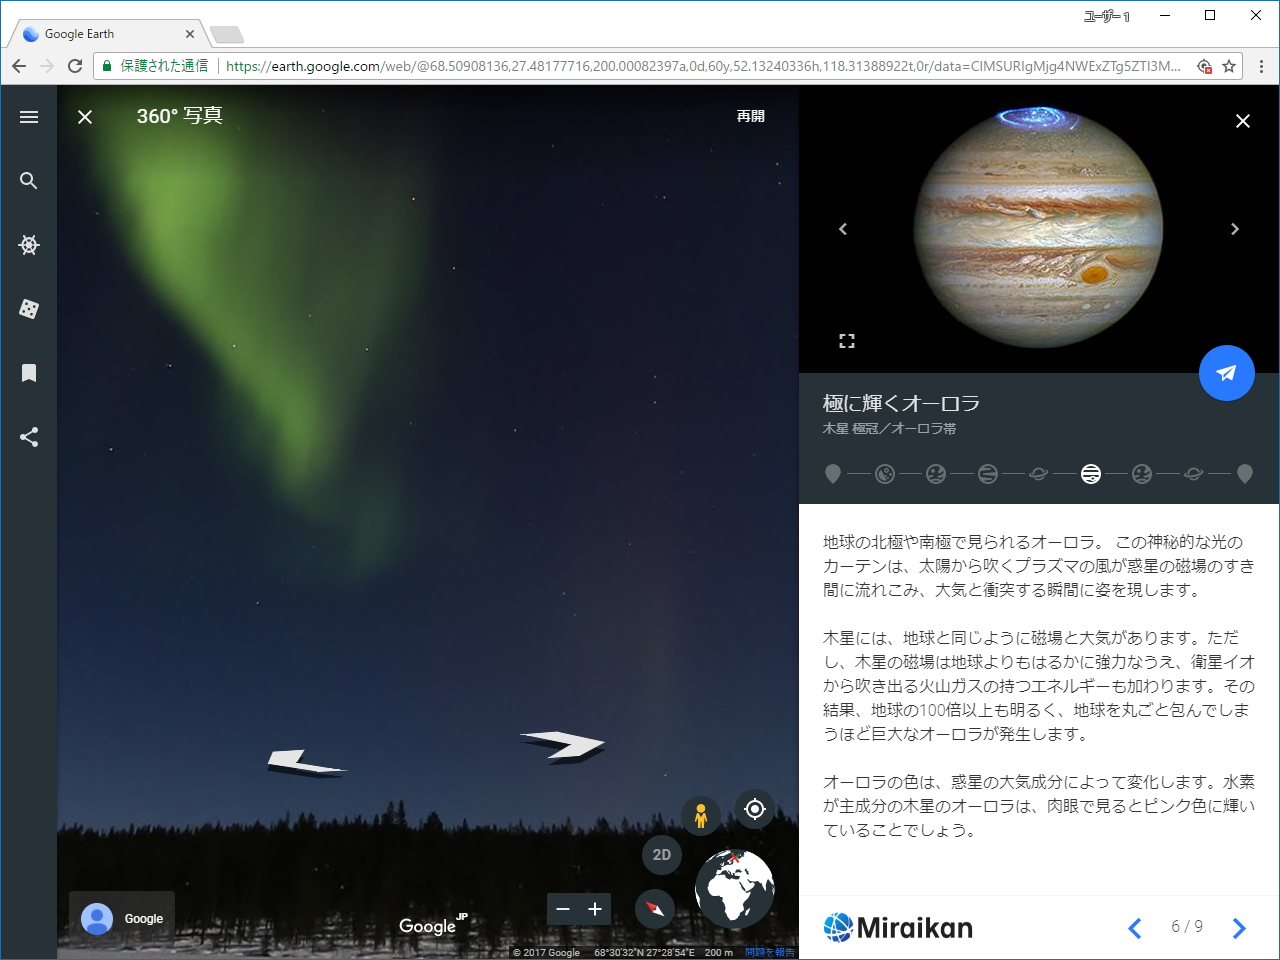This screenshot has width=1280, height=960.
Task: Select the Google Earth browser tab
Action: click(100, 33)
